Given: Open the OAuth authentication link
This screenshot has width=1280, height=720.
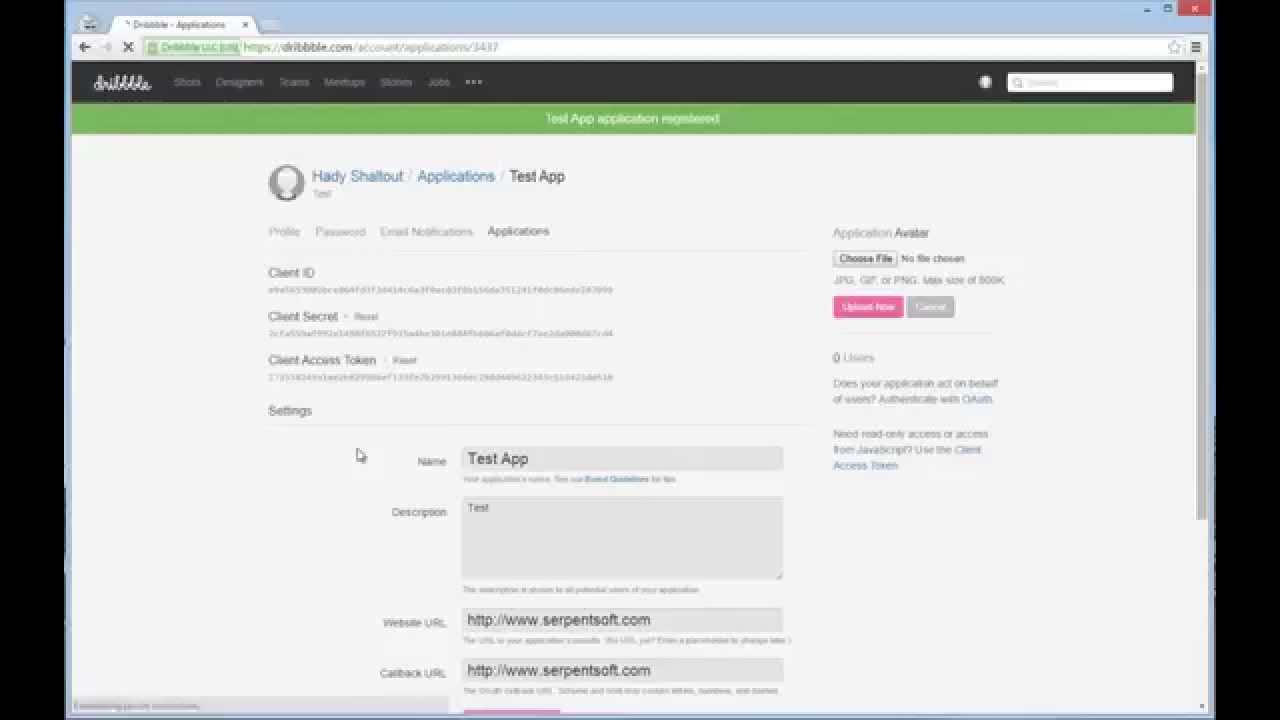Looking at the screenshot, I should 977,399.
